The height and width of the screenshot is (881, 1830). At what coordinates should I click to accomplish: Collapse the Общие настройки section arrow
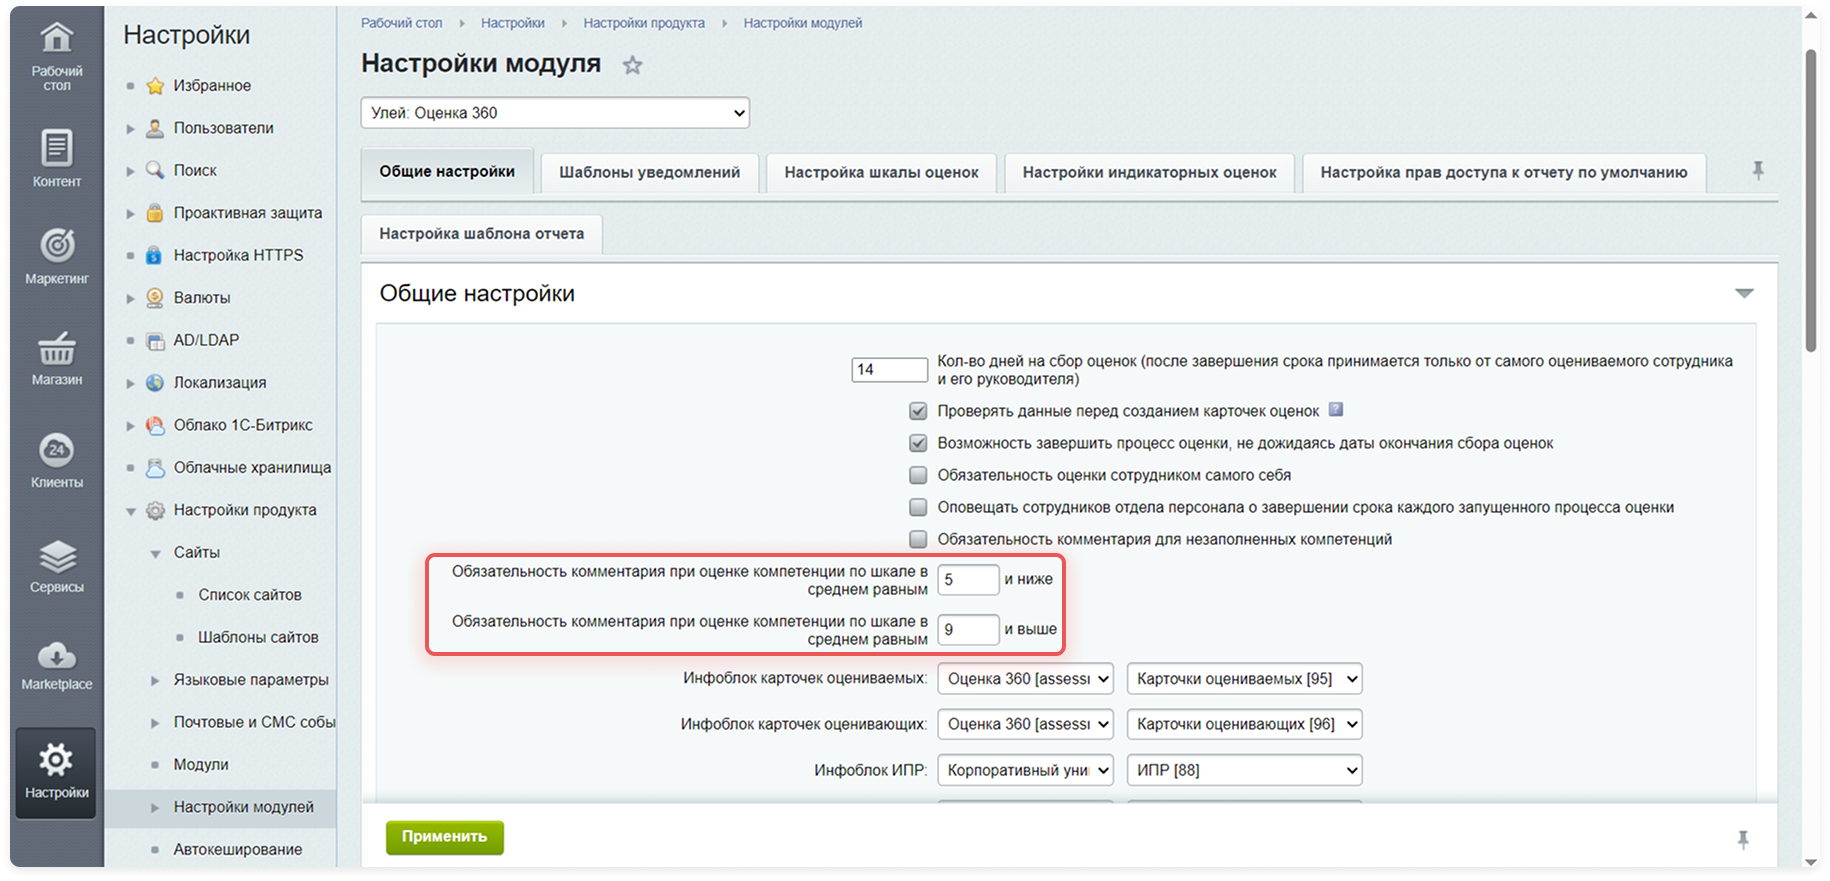point(1744,293)
